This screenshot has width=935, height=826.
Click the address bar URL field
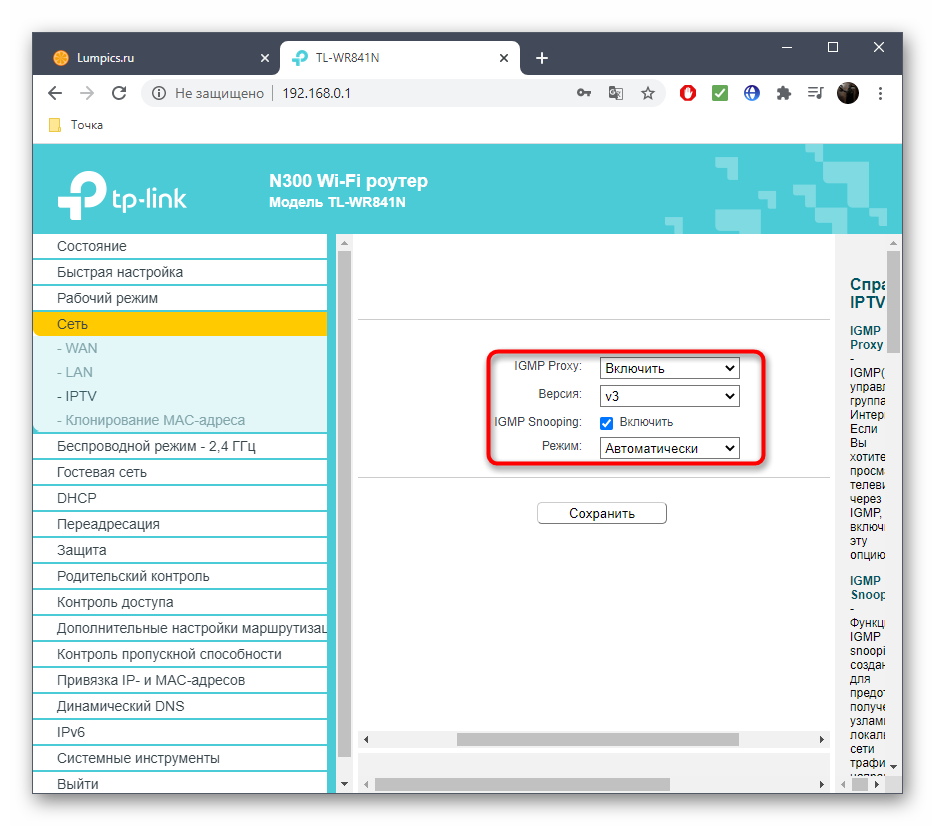click(420, 93)
